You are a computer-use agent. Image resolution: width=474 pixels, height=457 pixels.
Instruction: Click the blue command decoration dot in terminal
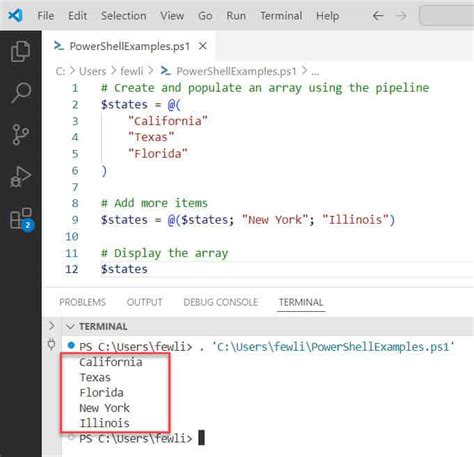coord(71,345)
